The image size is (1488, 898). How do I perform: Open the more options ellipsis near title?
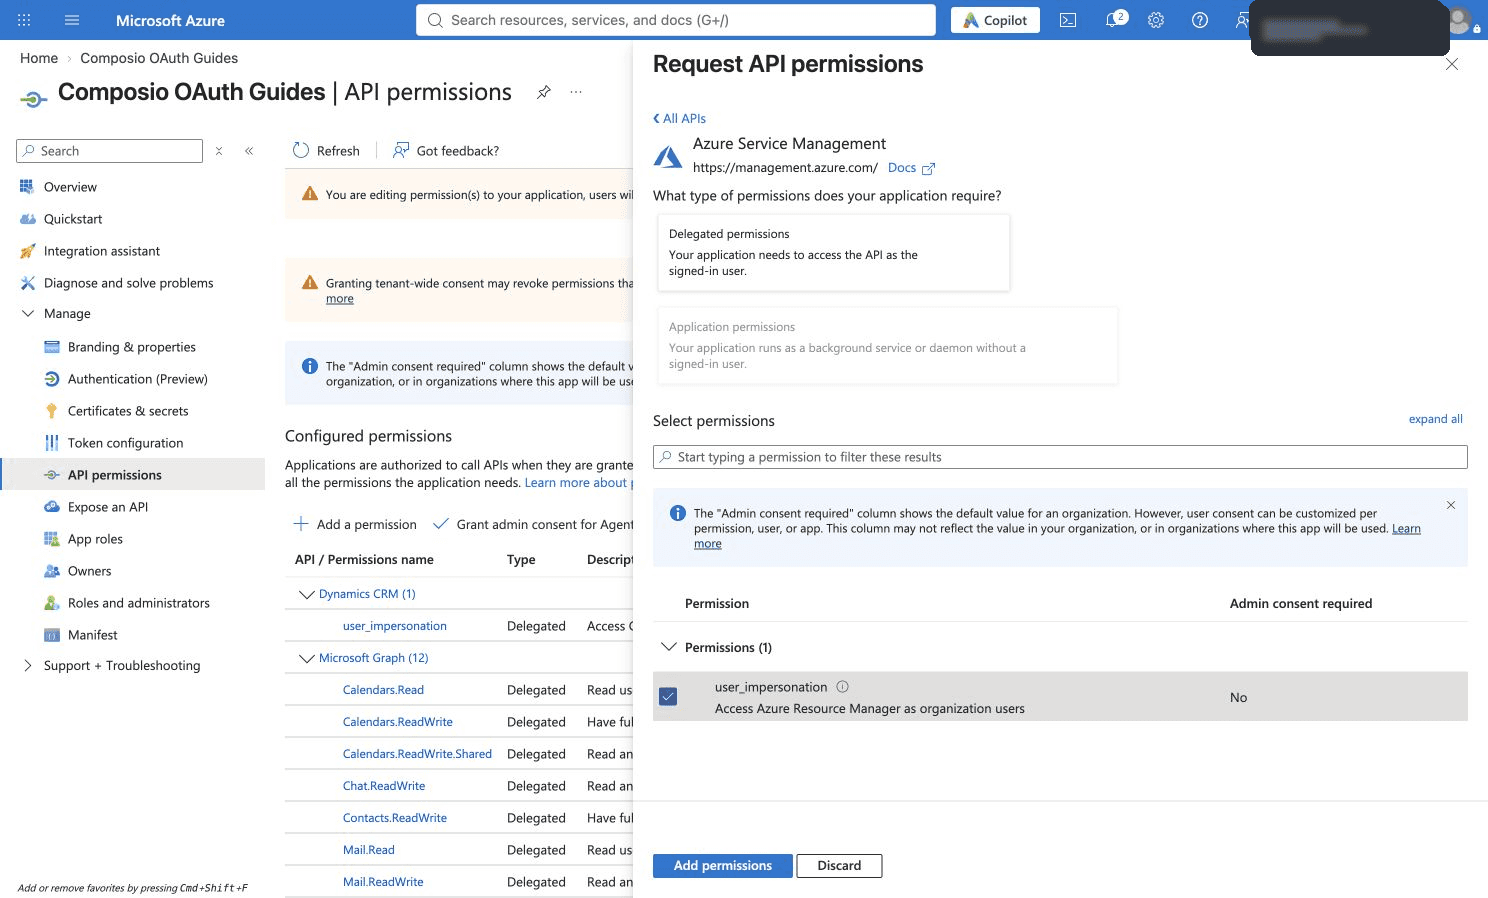(x=576, y=92)
